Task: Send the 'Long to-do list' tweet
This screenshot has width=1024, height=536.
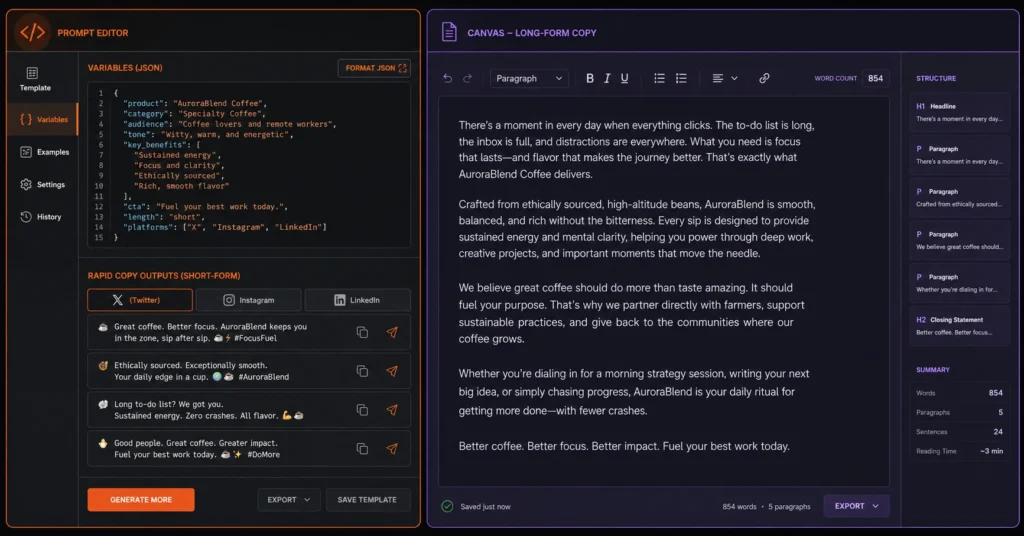Action: (x=392, y=410)
